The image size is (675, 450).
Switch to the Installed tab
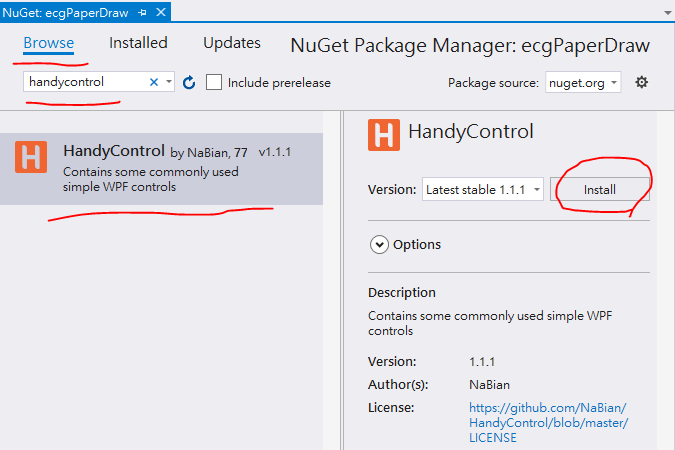pos(138,43)
